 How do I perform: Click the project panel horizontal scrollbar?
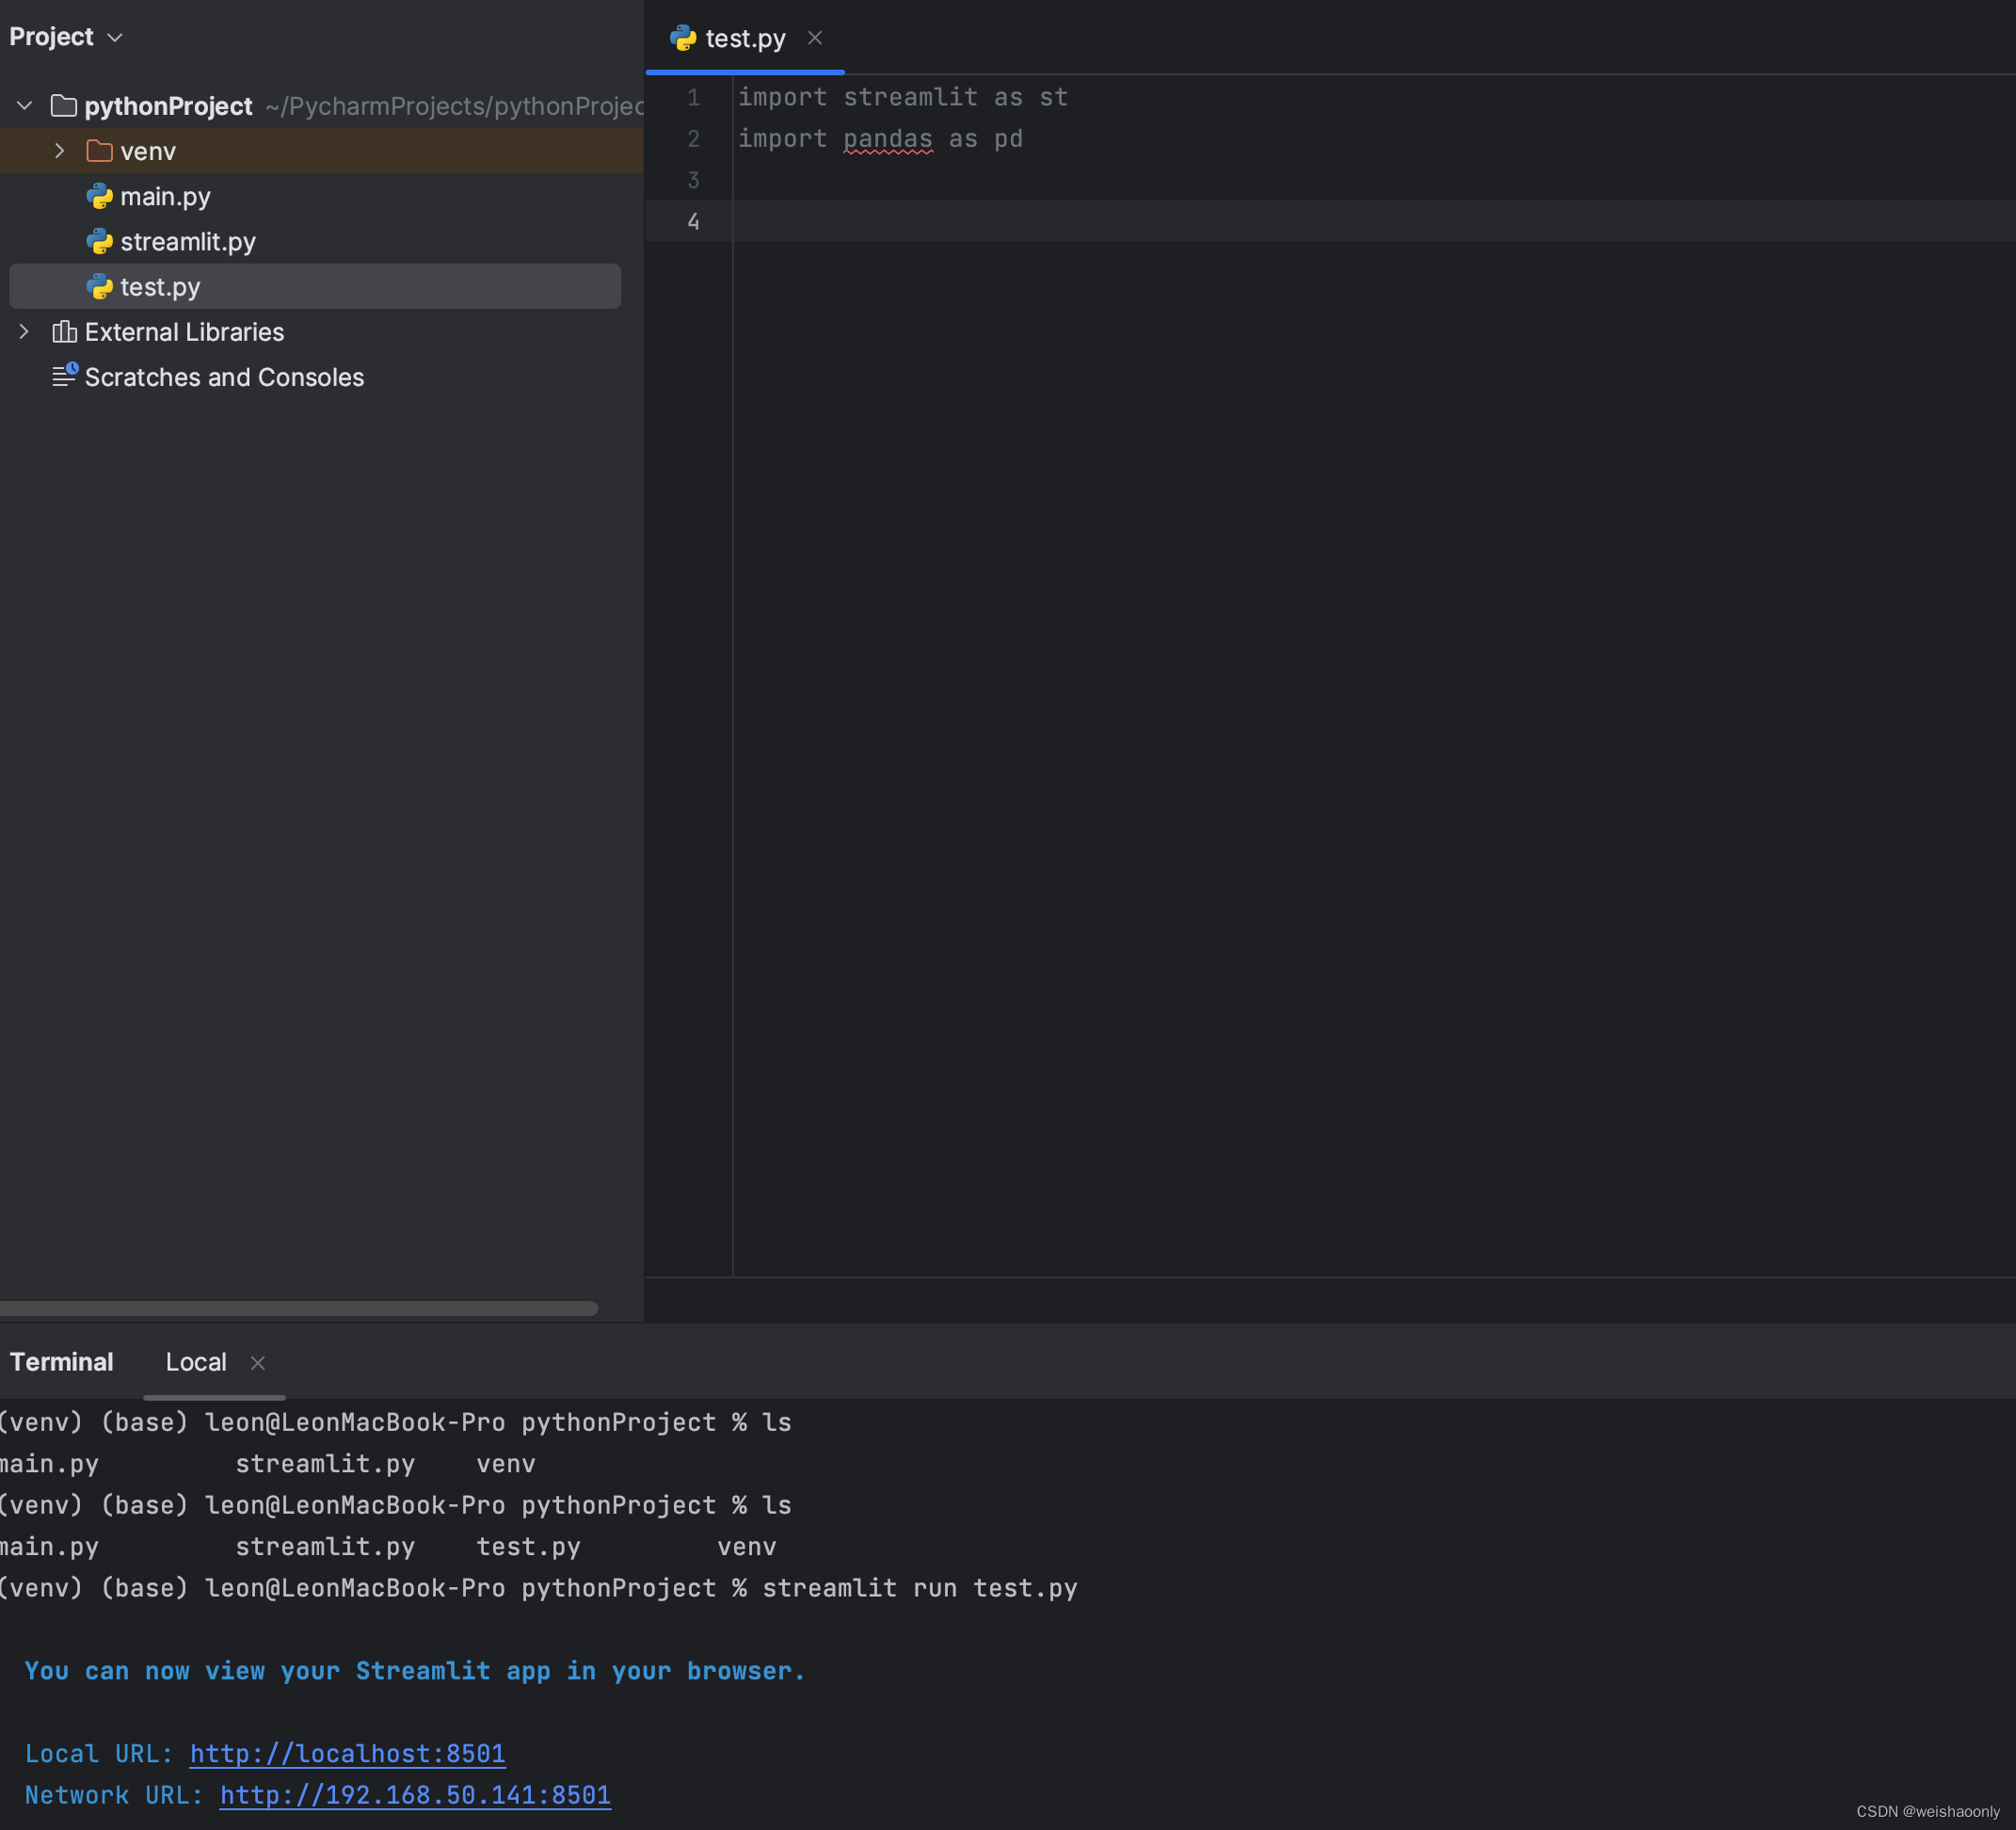pos(299,1308)
